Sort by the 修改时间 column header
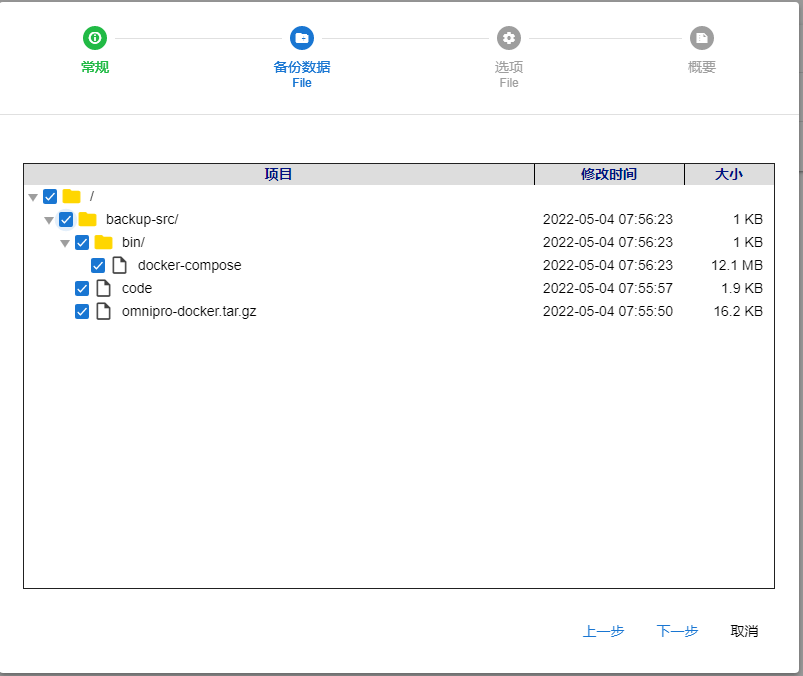The width and height of the screenshot is (803, 676). tap(609, 174)
